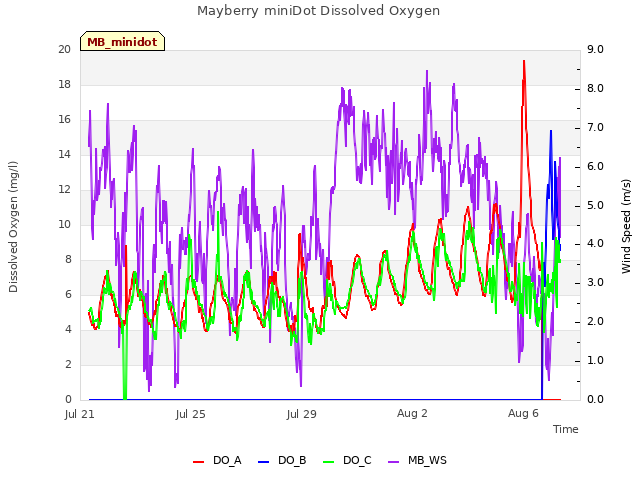Click the Wind Speed (m/s) axis title
The width and height of the screenshot is (640, 480).
[x=626, y=226]
